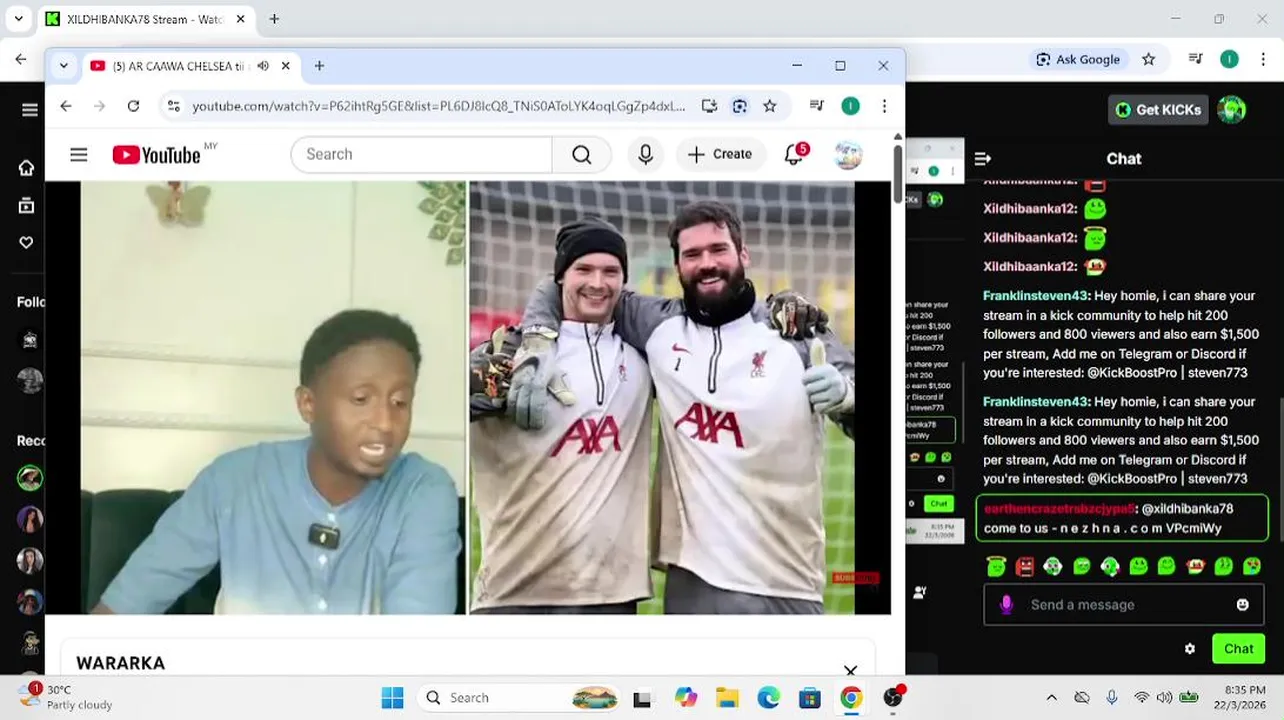Viewport: 1284px width, 720px height.
Task: Open media controls in YouTube window toolbar
Action: pyautogui.click(x=817, y=106)
